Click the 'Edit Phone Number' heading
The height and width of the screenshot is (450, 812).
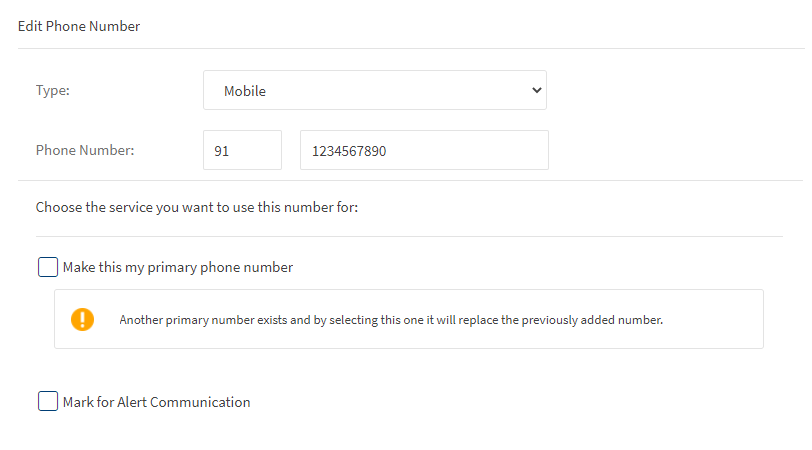point(79,27)
